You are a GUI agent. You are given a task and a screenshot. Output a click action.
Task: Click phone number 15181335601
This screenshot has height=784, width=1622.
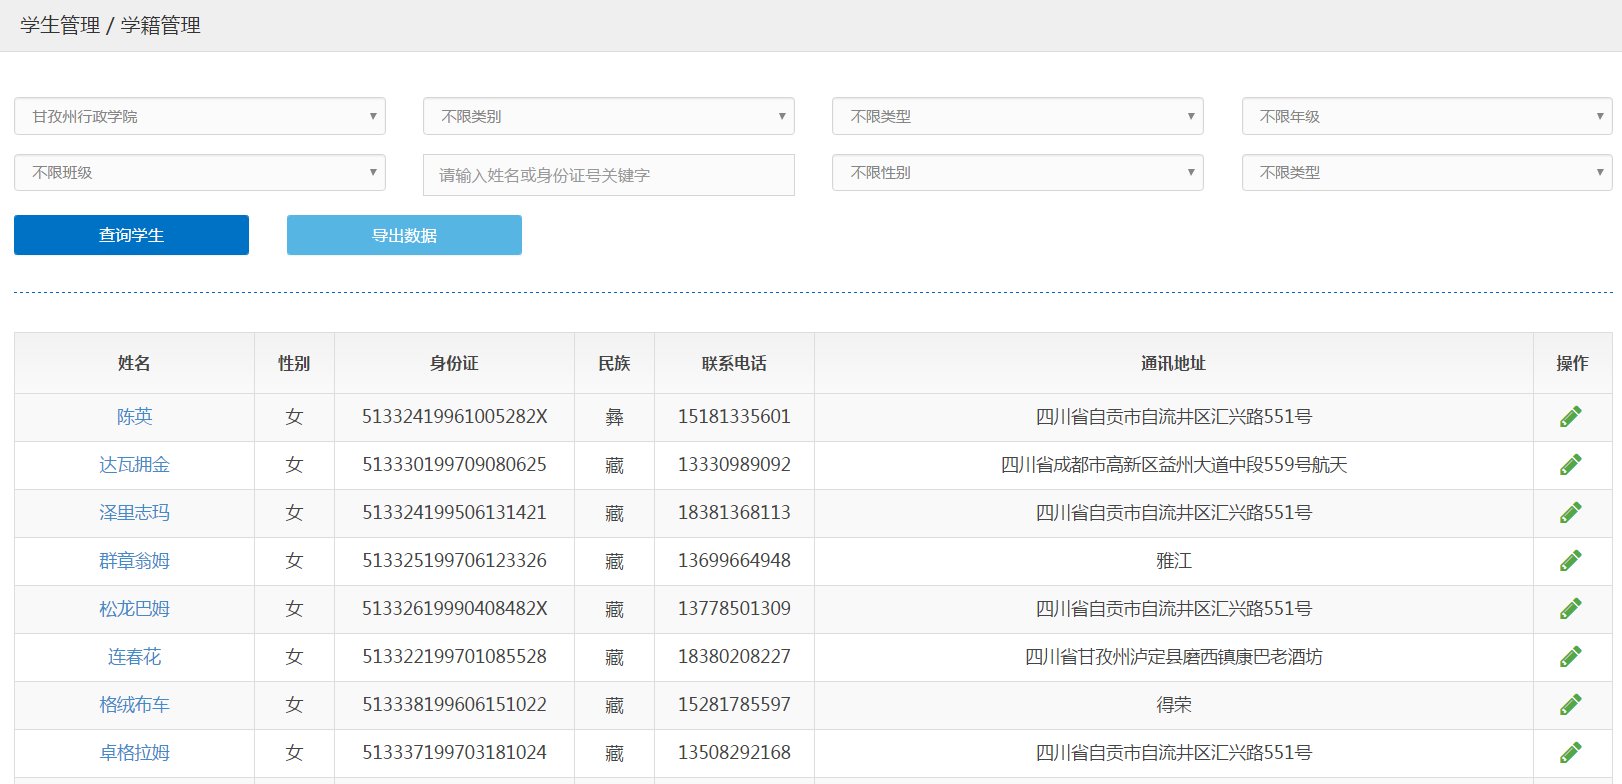[x=734, y=417]
